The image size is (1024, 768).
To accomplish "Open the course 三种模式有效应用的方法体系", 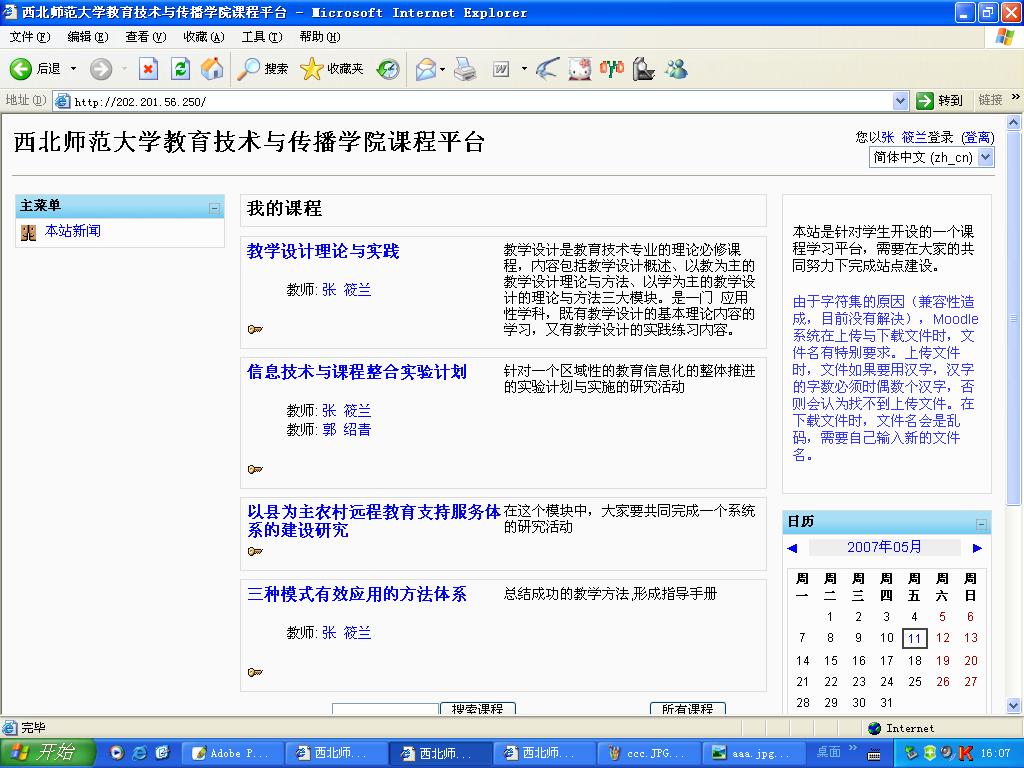I will tap(357, 594).
